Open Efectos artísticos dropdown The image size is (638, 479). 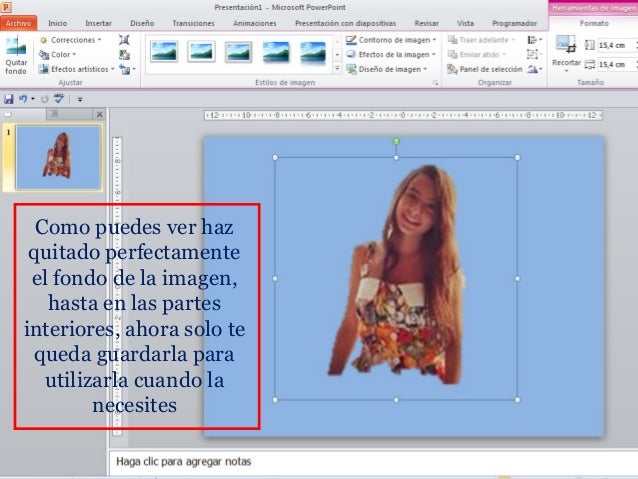point(77,69)
